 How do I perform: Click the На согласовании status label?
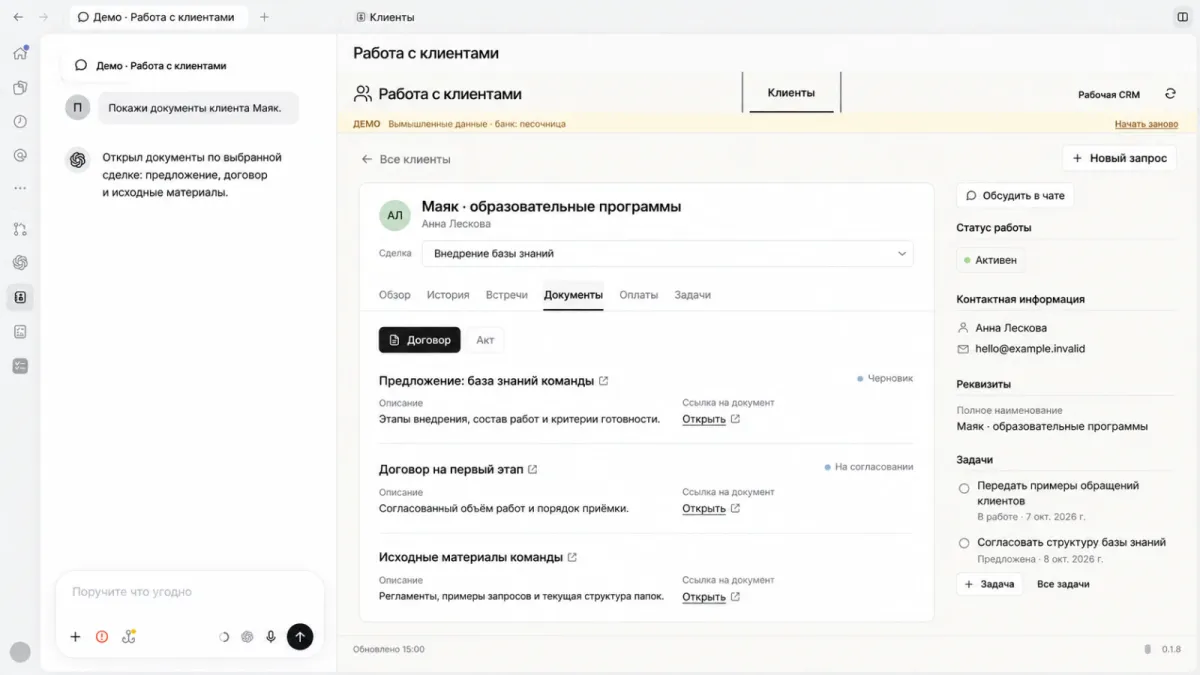[x=869, y=467]
